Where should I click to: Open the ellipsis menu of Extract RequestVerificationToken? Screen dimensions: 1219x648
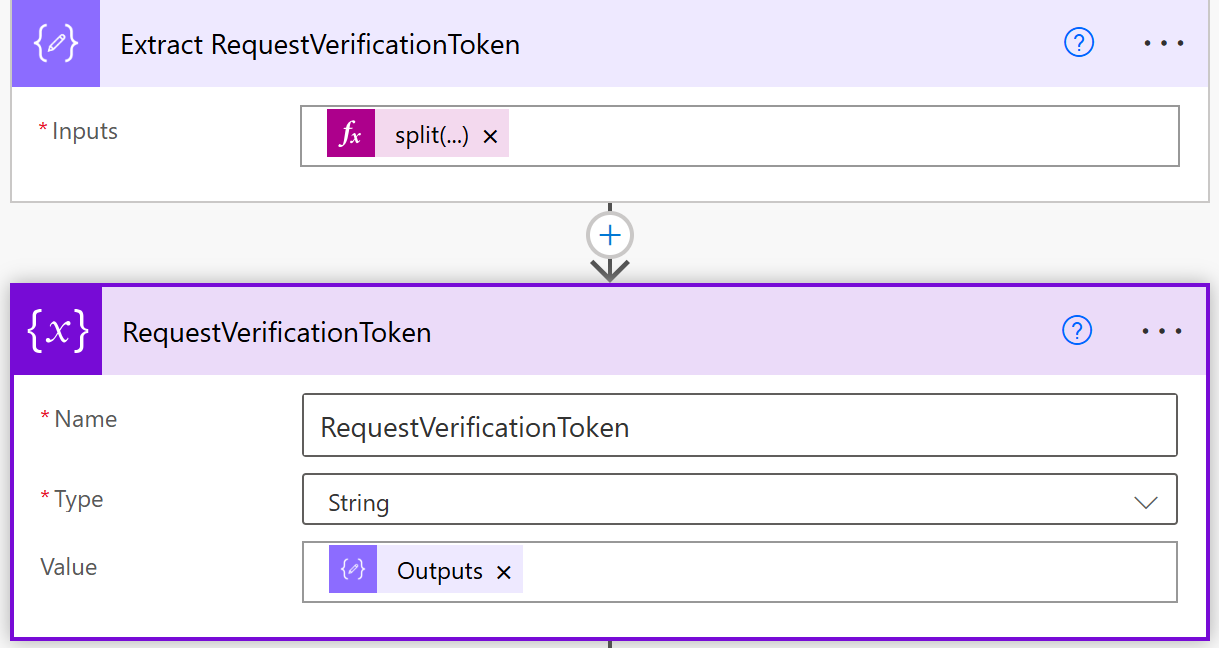pos(1163,43)
